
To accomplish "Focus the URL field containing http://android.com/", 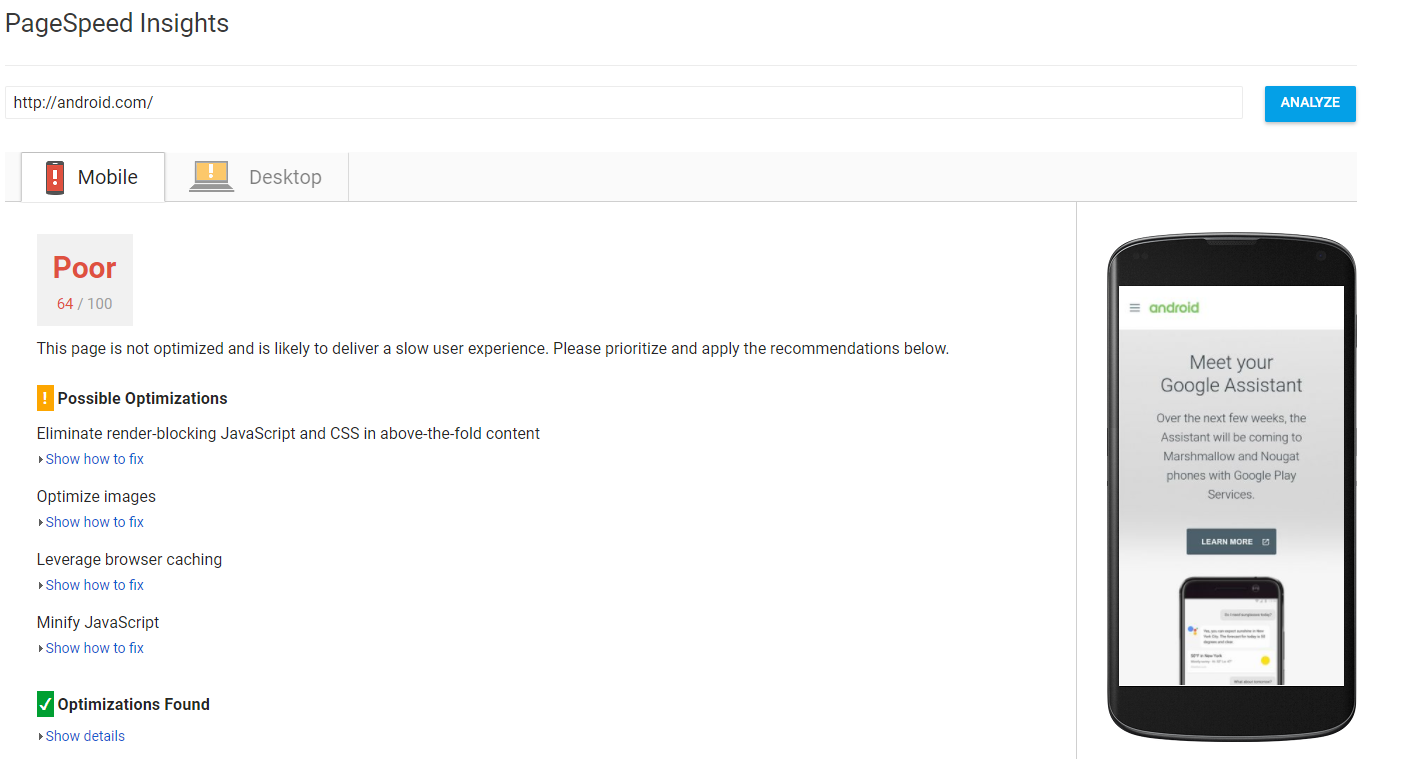I will [x=624, y=103].
